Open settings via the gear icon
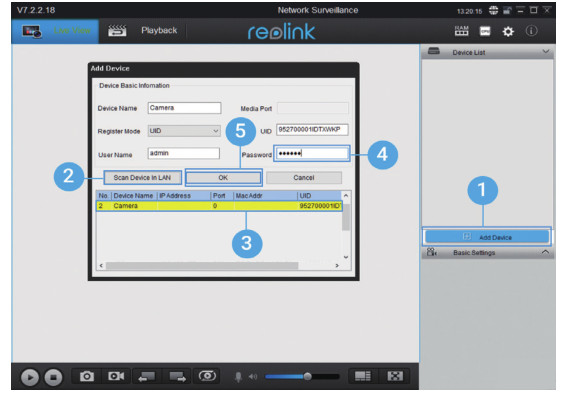The height and width of the screenshot is (398, 563). pos(508,32)
